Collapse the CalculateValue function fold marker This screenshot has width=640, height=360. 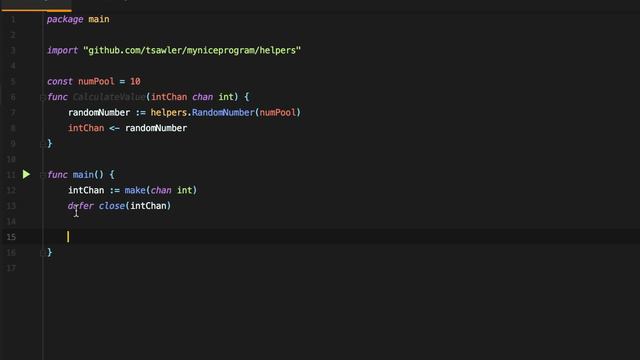42,97
